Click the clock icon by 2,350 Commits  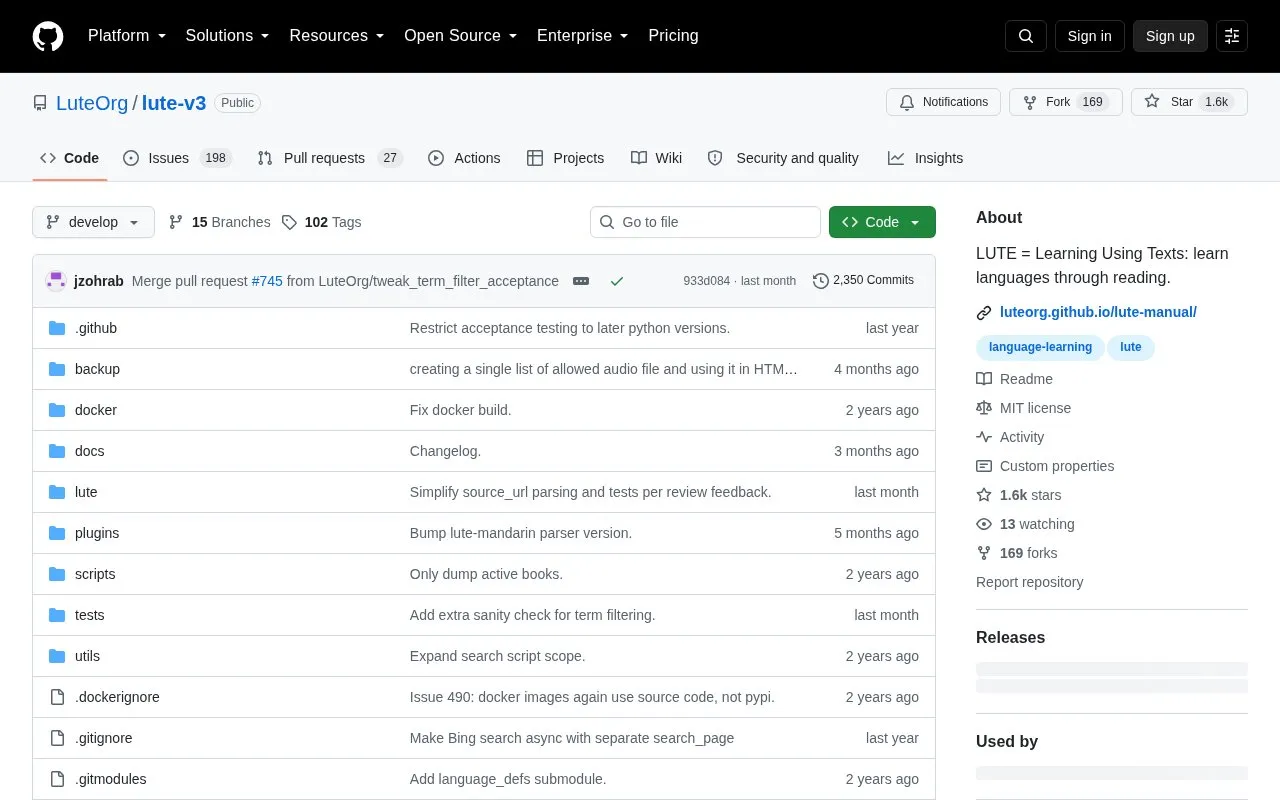coord(821,281)
